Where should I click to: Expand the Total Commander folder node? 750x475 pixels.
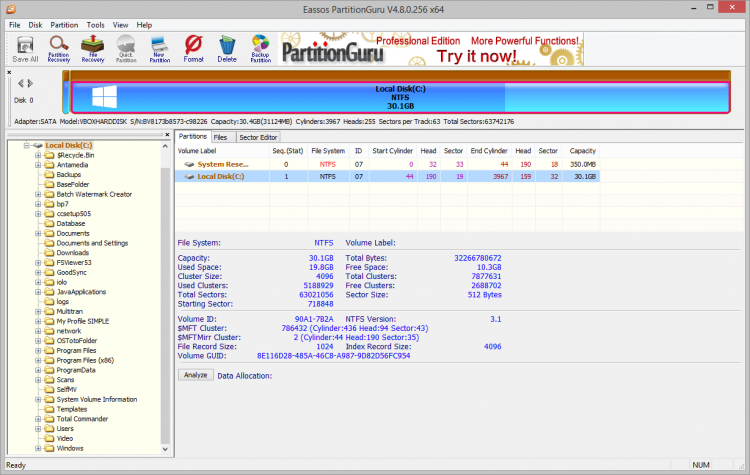tap(38, 419)
